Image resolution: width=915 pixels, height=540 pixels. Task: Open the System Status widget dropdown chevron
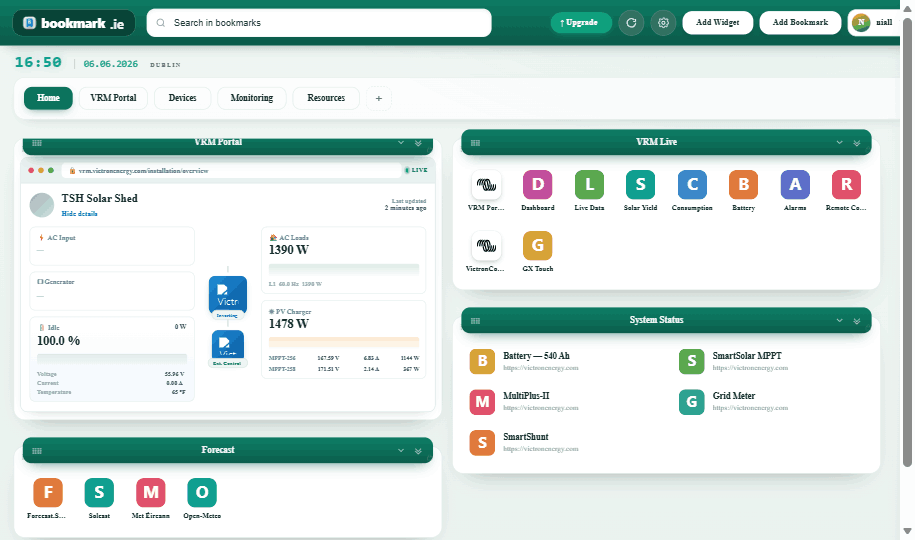point(839,320)
